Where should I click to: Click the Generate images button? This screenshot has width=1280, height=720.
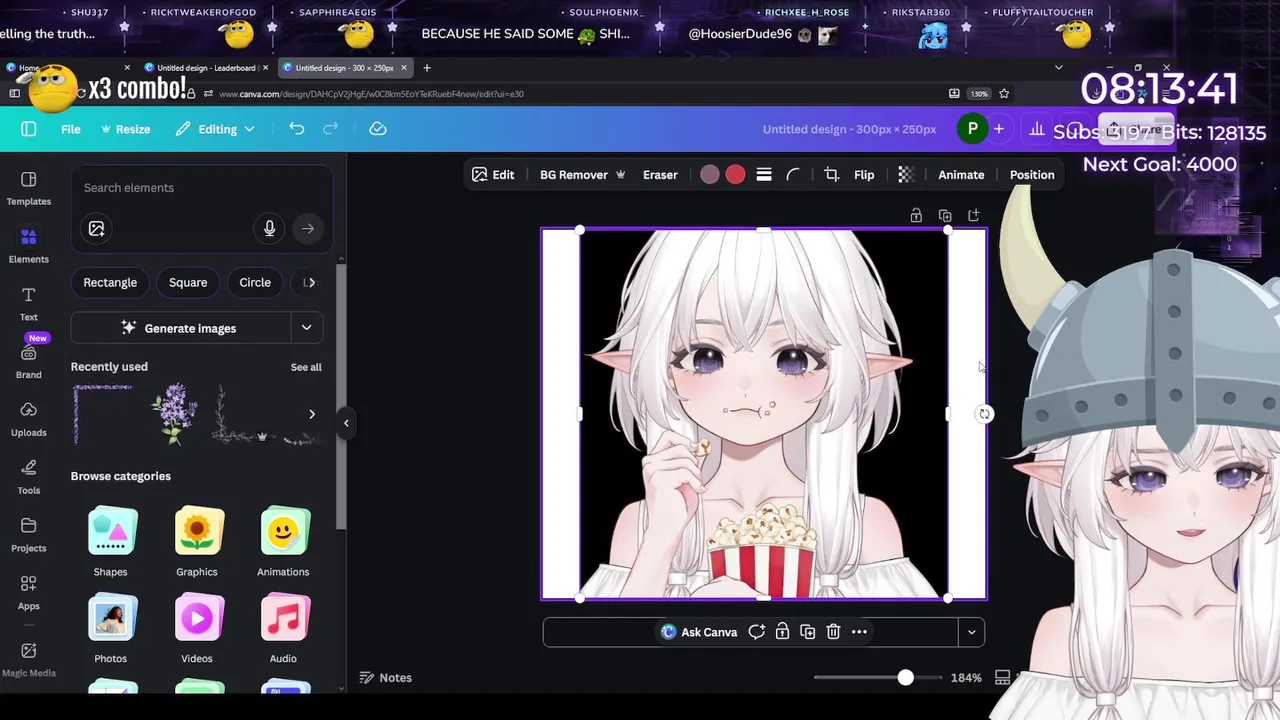click(179, 328)
